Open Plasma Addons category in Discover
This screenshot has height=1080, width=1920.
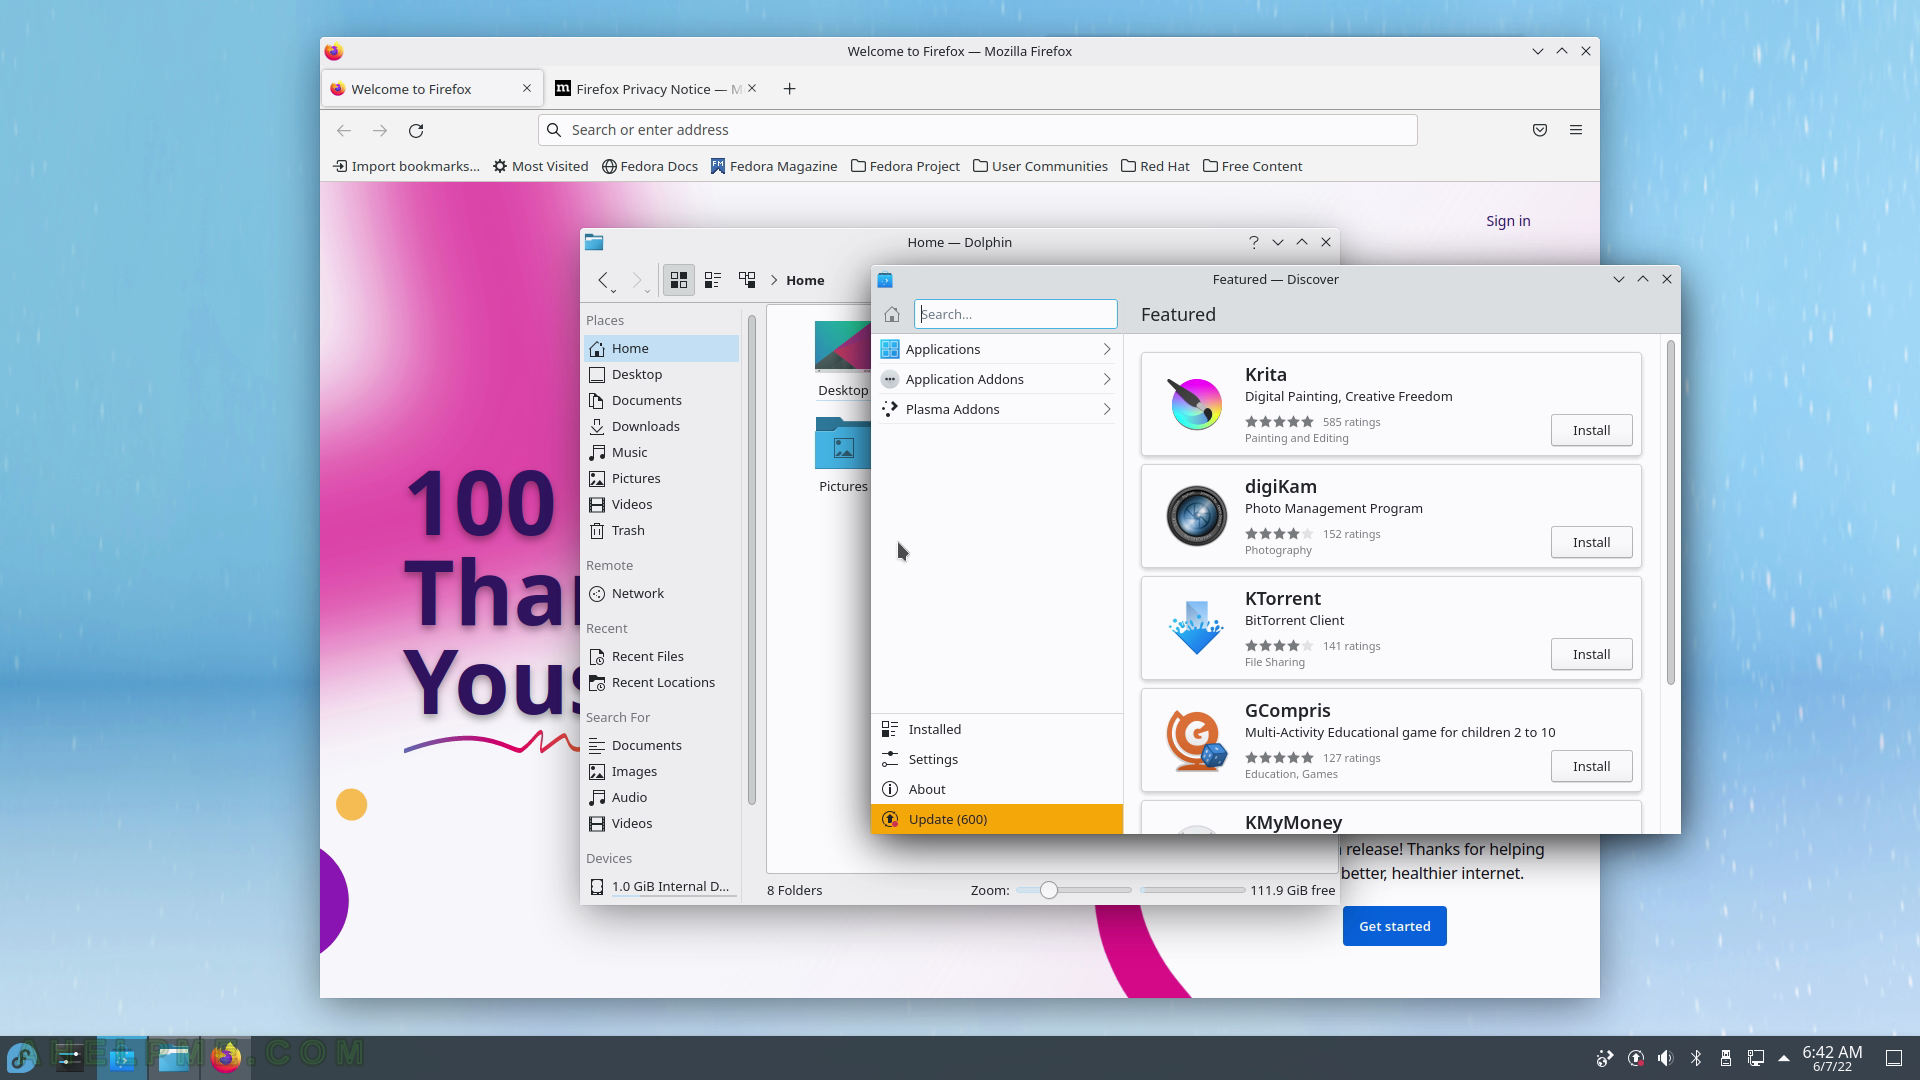click(997, 409)
